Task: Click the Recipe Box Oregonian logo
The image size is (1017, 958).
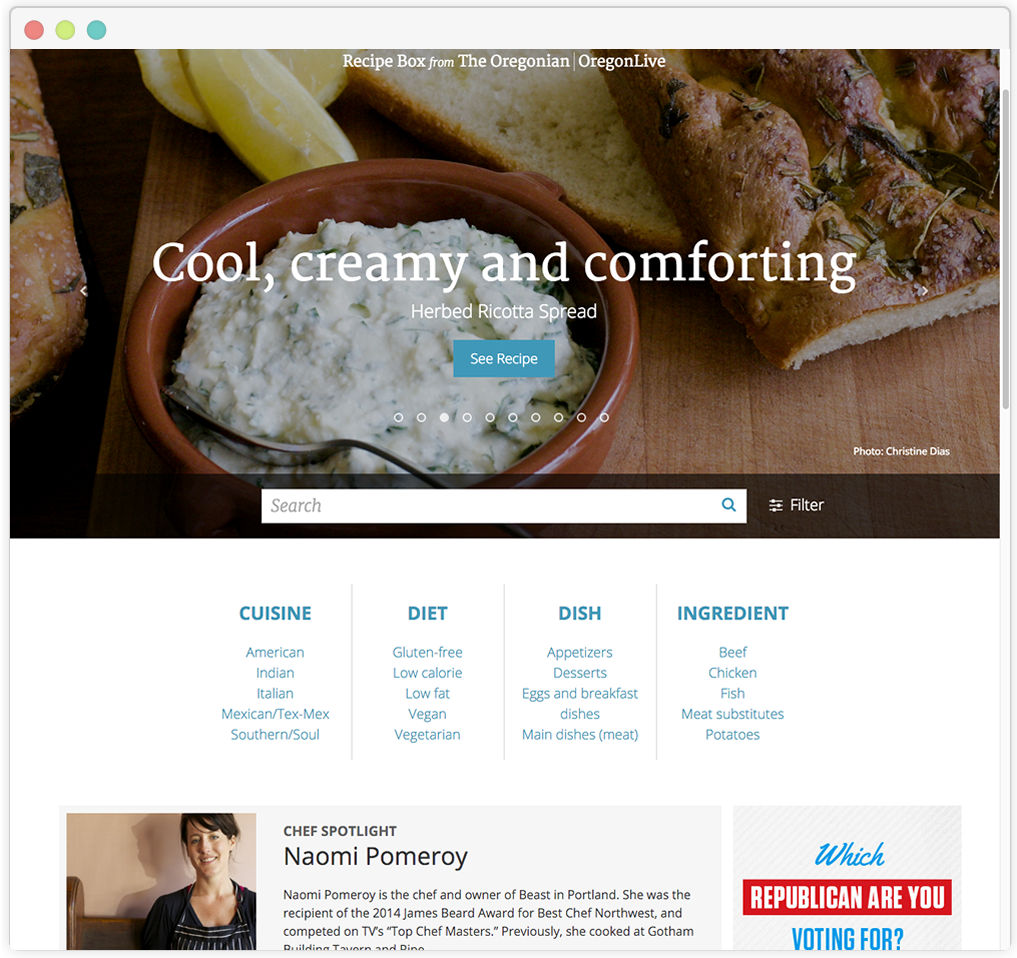Action: click(504, 61)
